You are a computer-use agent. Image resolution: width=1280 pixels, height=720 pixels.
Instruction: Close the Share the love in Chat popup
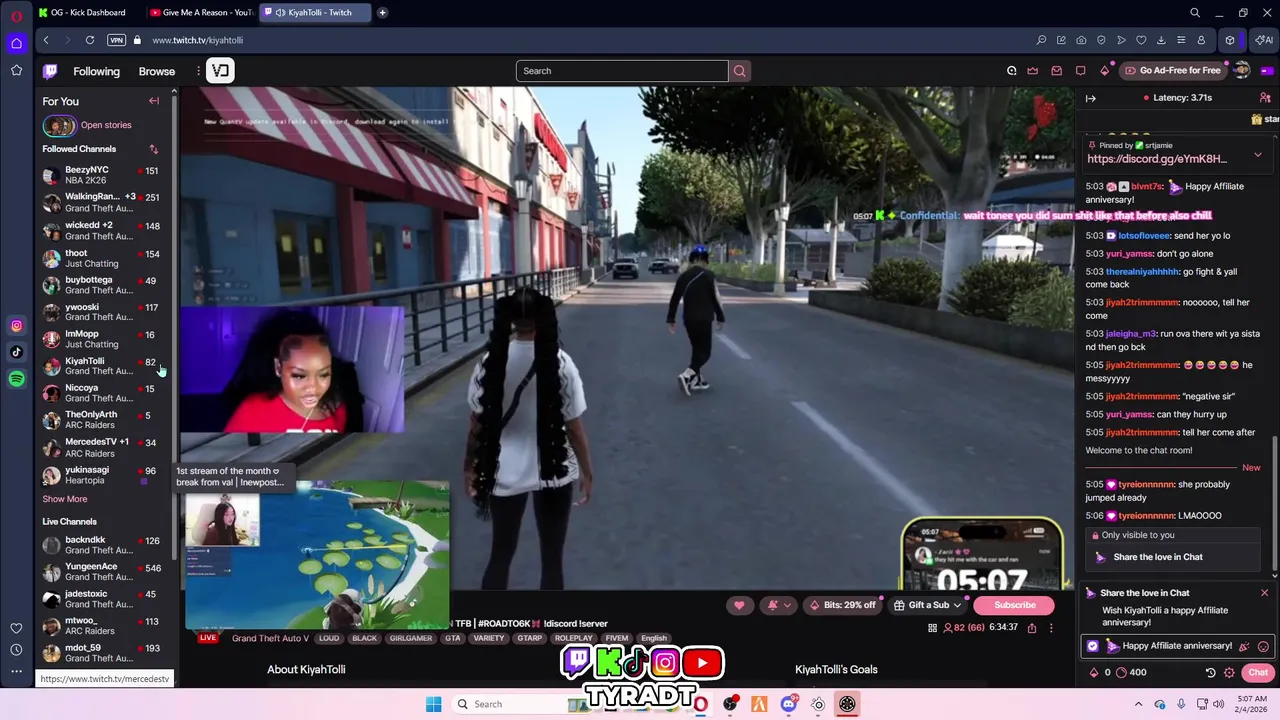[1264, 593]
